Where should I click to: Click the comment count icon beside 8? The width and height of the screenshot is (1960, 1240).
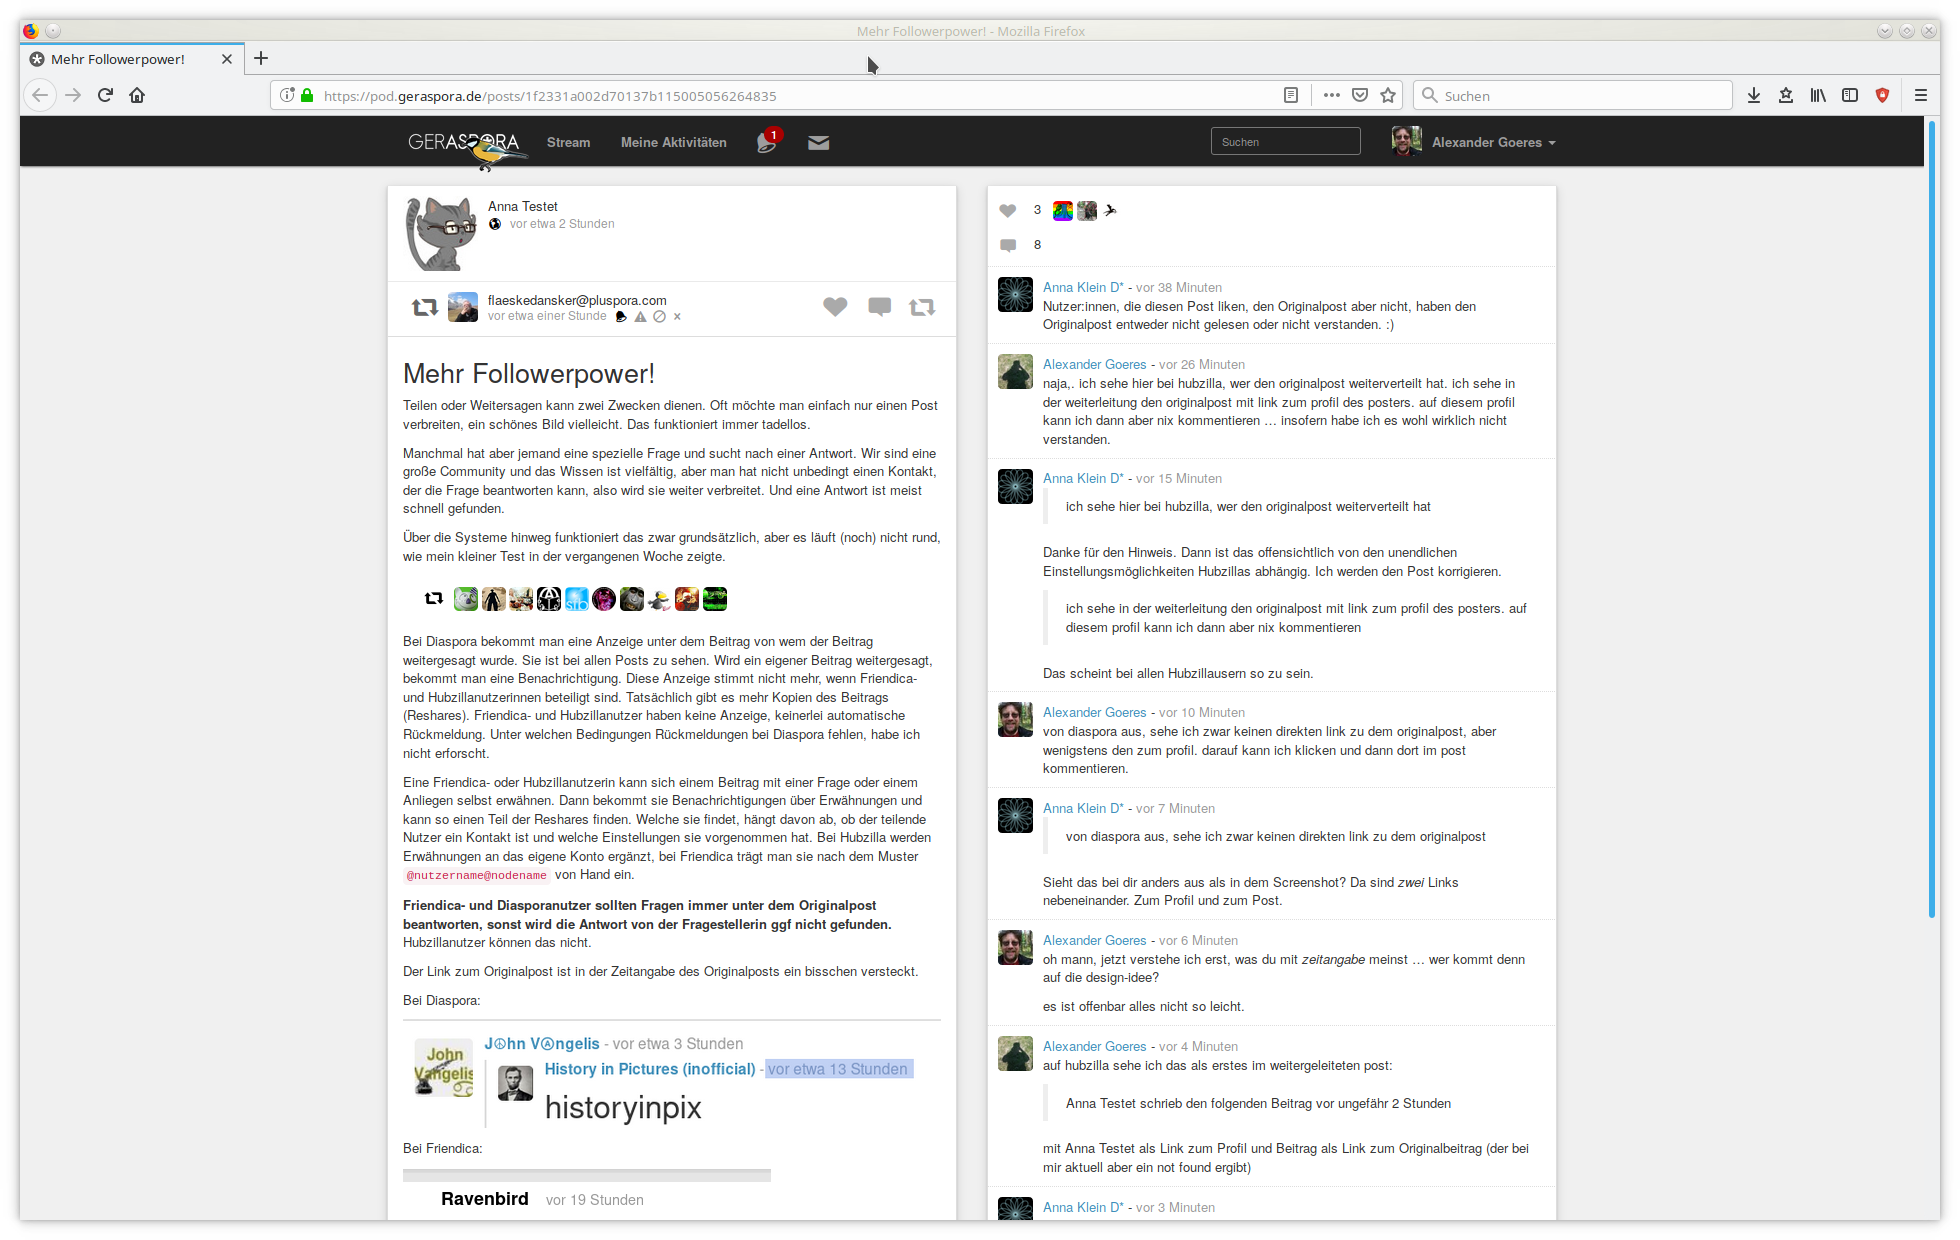coord(1008,245)
